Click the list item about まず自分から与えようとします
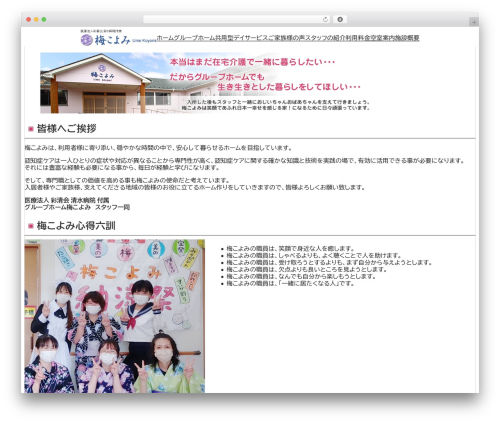The width and height of the screenshot is (500, 423). 329,262
